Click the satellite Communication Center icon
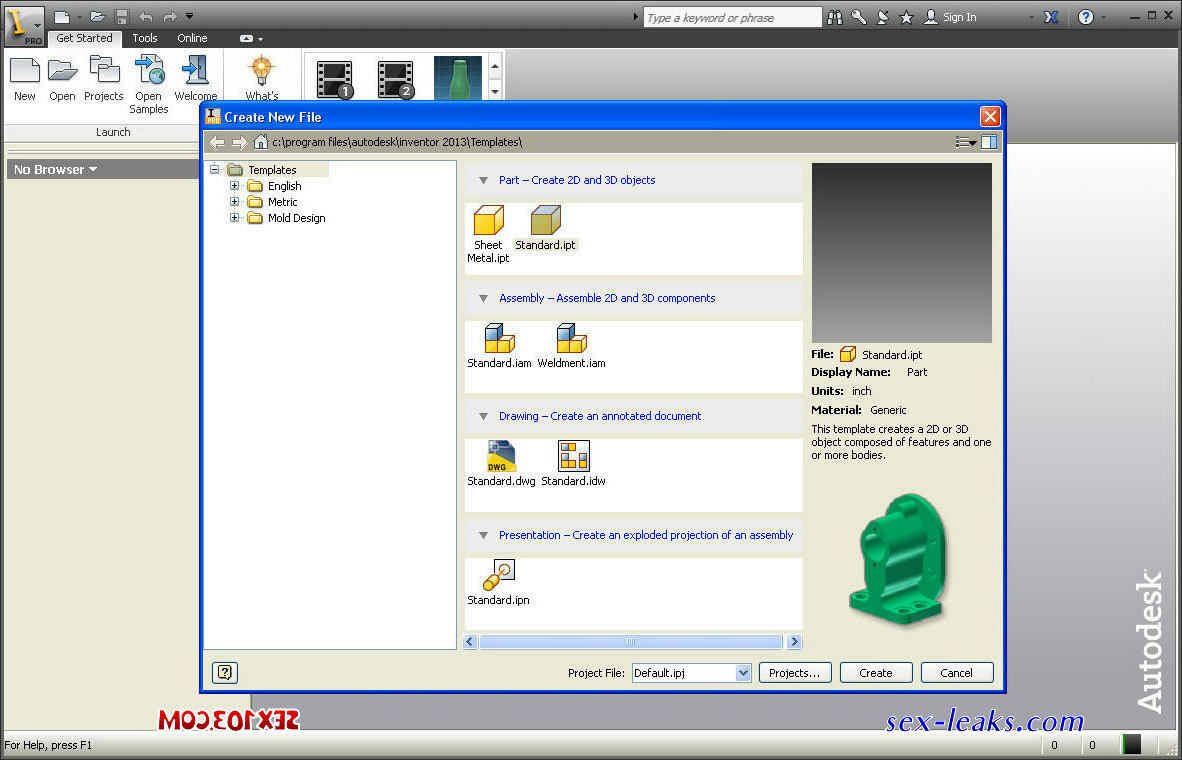 pyautogui.click(x=883, y=17)
